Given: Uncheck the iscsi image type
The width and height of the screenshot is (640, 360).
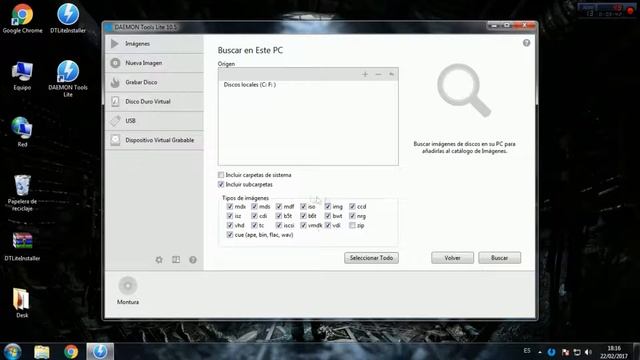Looking at the screenshot, I should coord(279,225).
